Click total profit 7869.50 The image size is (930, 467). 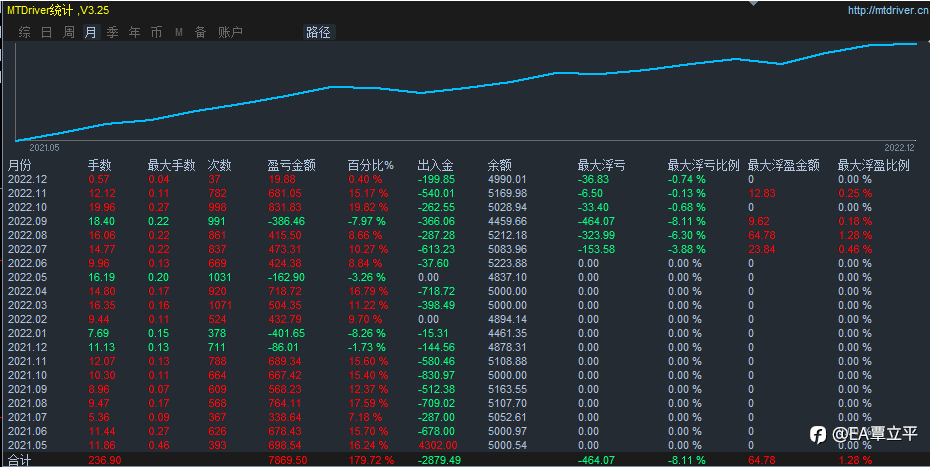(288, 460)
